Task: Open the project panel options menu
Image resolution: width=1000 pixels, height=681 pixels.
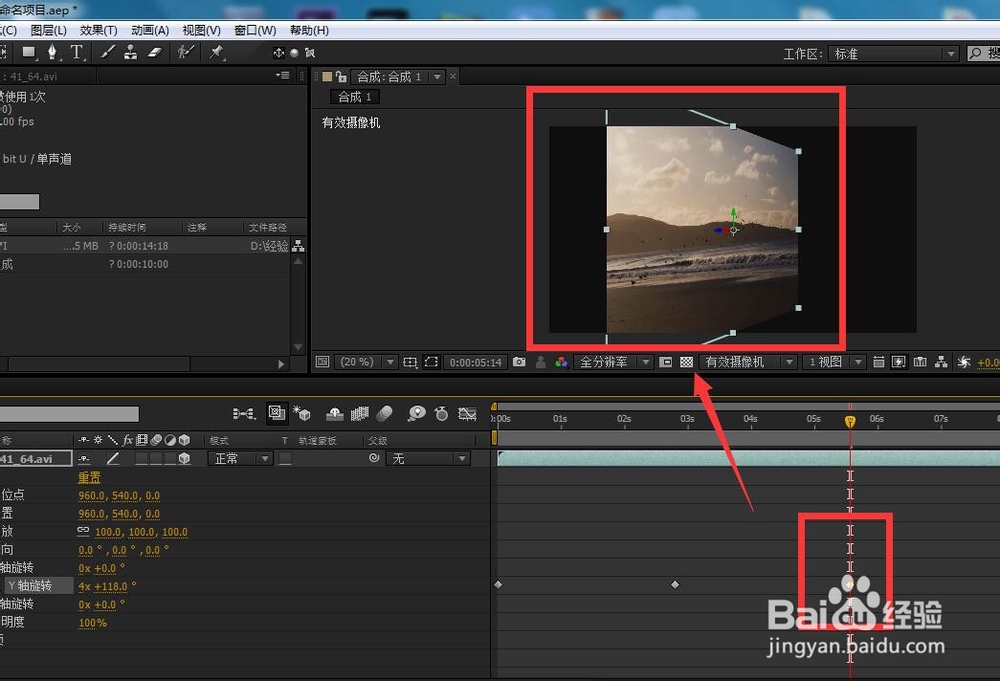Action: click(x=283, y=75)
